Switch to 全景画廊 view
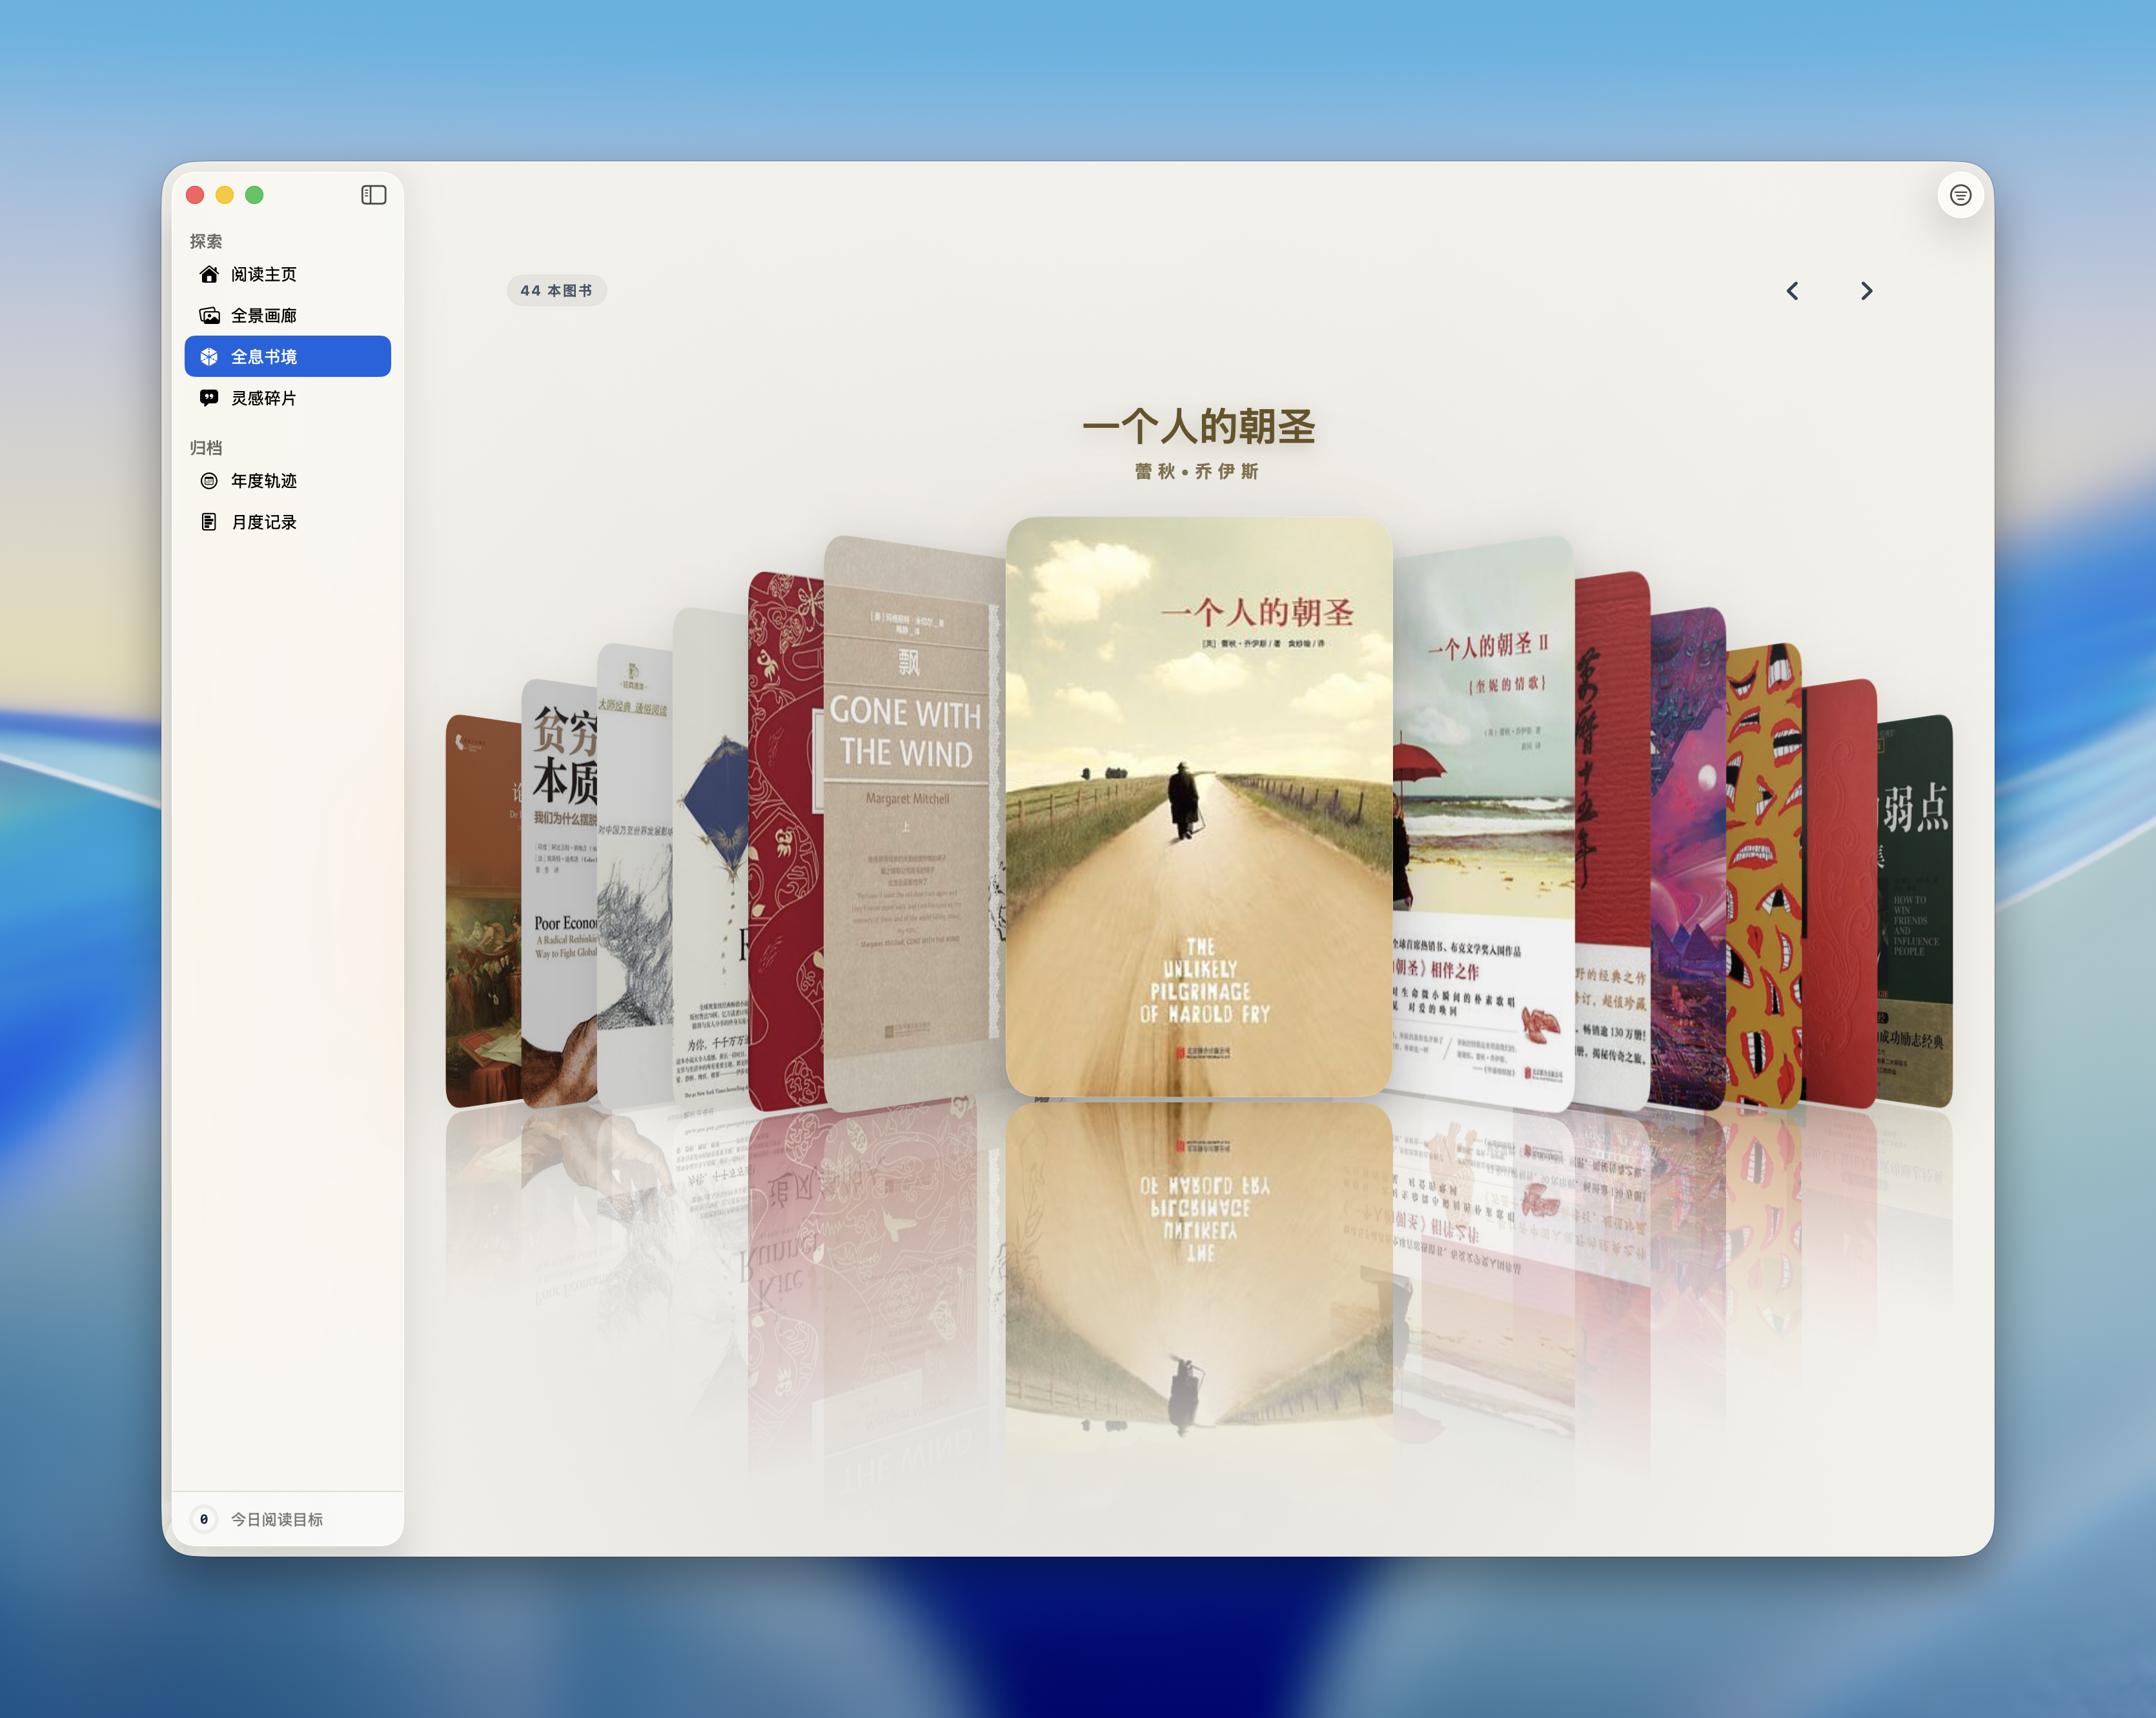This screenshot has width=2156, height=1718. pos(288,316)
